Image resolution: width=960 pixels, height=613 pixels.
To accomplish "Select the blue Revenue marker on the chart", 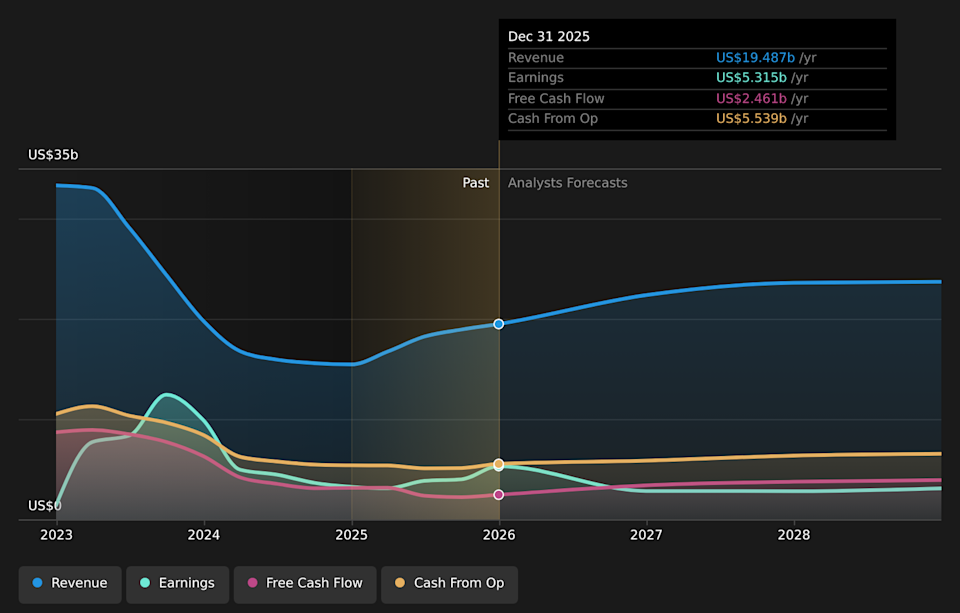I will (498, 323).
